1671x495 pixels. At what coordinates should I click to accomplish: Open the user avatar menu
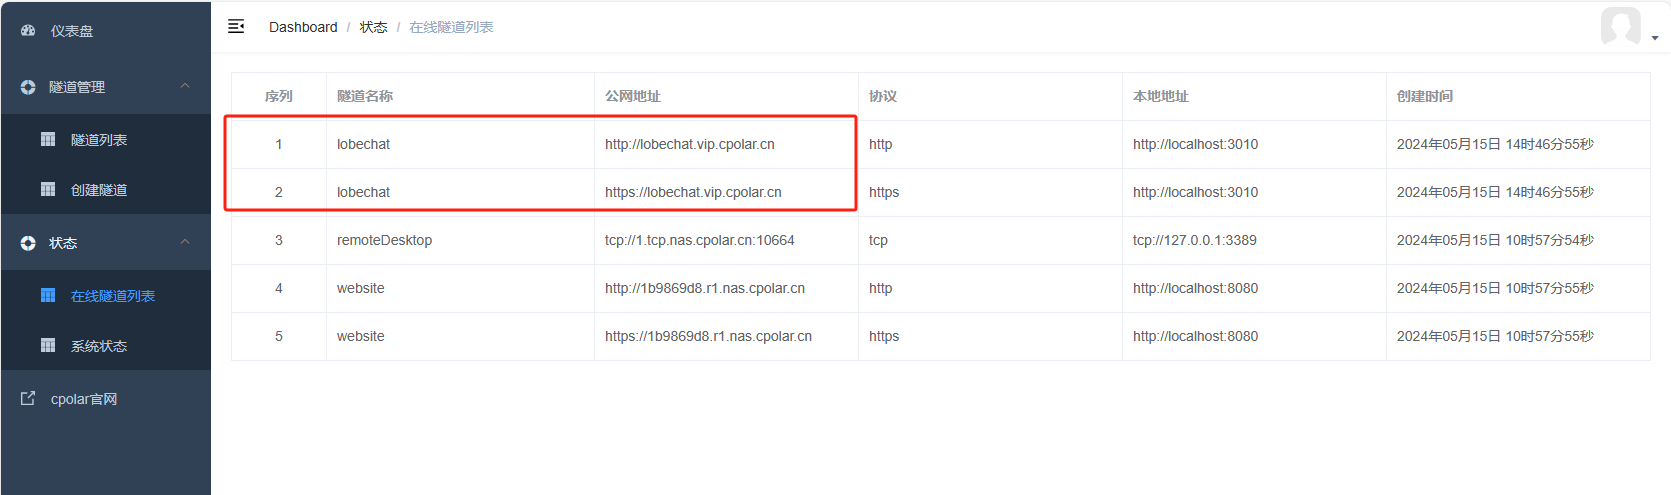[1620, 26]
